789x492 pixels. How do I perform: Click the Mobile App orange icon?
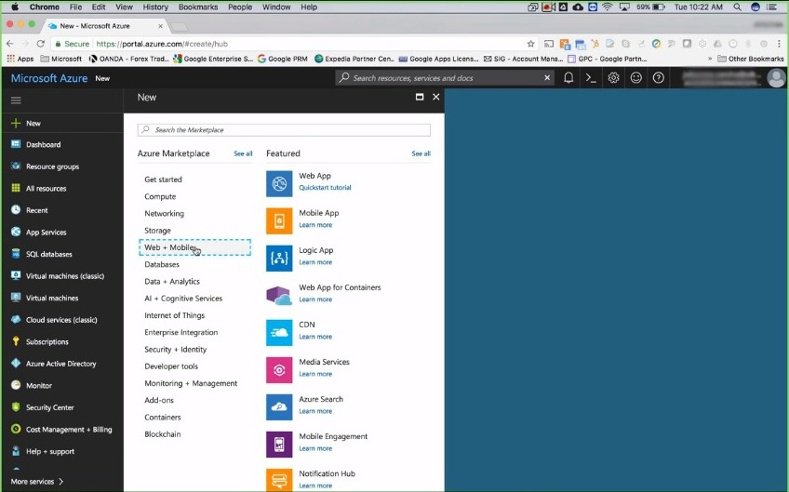click(x=279, y=221)
